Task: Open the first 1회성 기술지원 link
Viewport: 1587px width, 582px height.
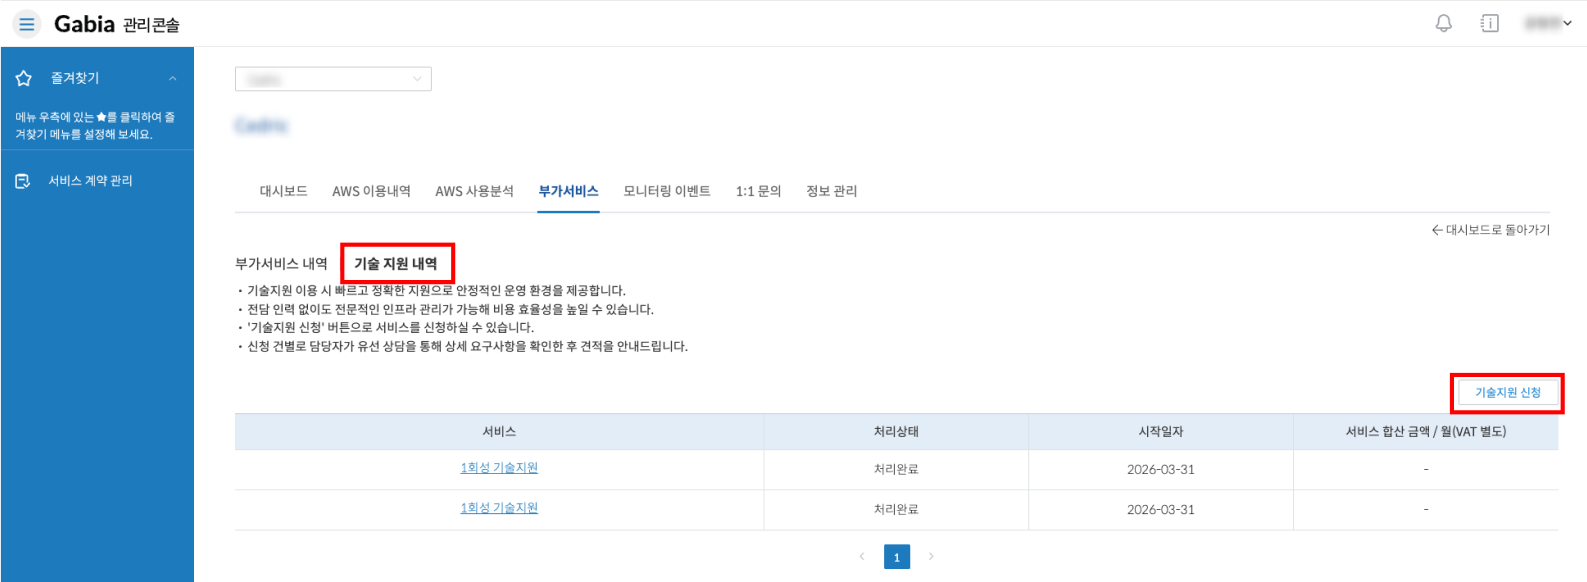Action: [x=499, y=468]
